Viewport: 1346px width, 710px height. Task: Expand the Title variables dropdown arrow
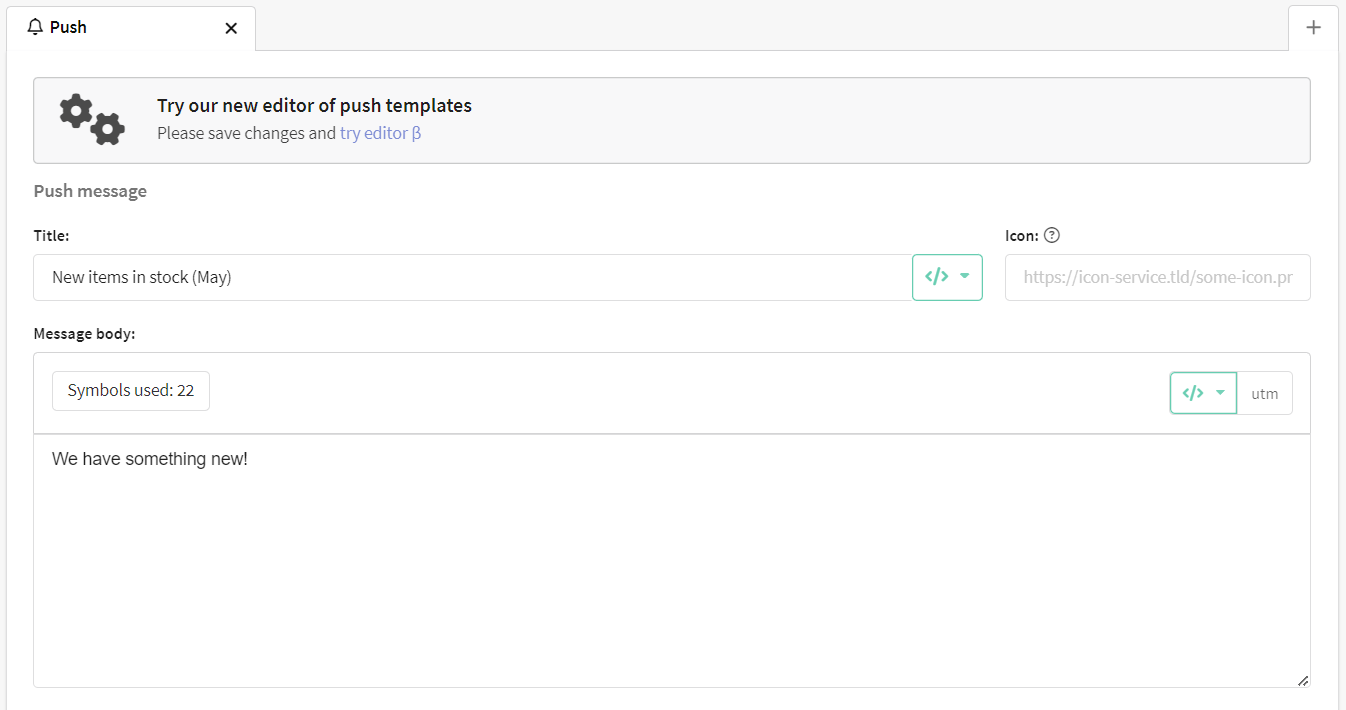coord(964,277)
